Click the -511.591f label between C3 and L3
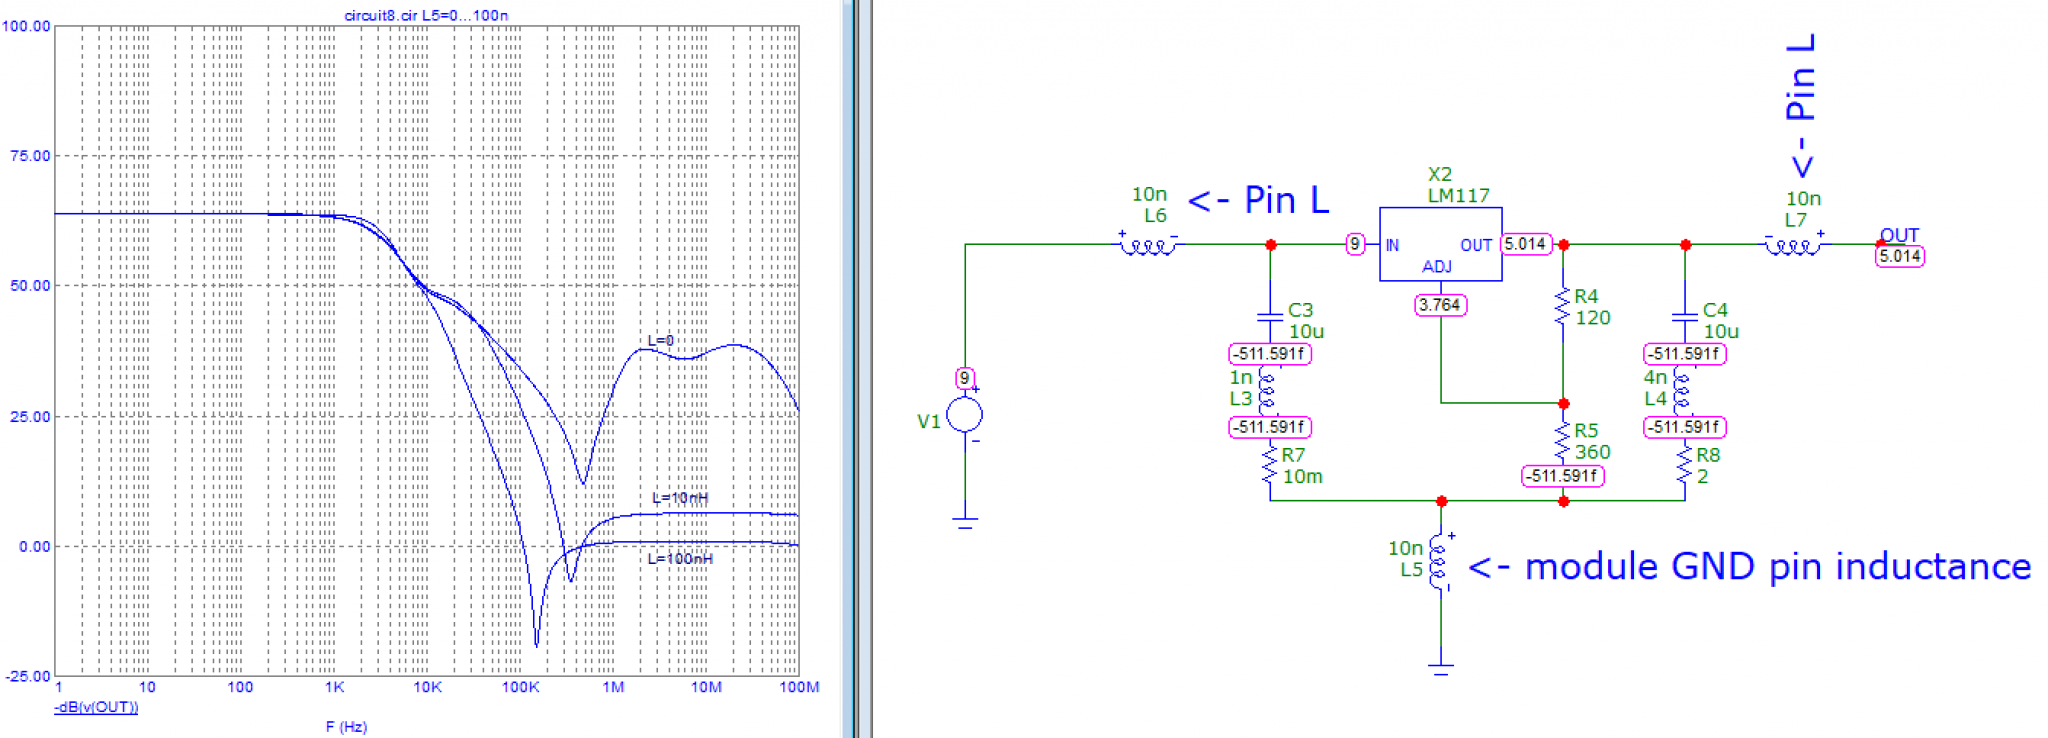Viewport: 2048px width, 738px height. [1269, 354]
